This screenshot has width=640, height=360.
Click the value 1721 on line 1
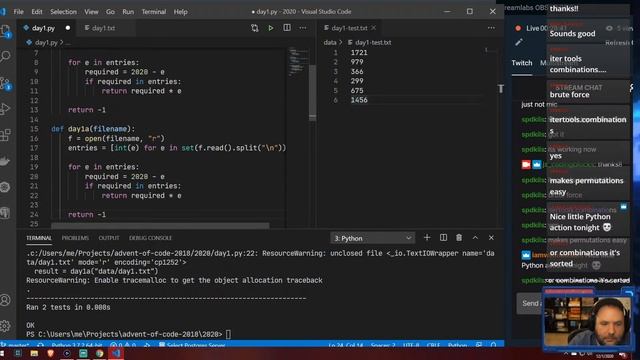359,53
